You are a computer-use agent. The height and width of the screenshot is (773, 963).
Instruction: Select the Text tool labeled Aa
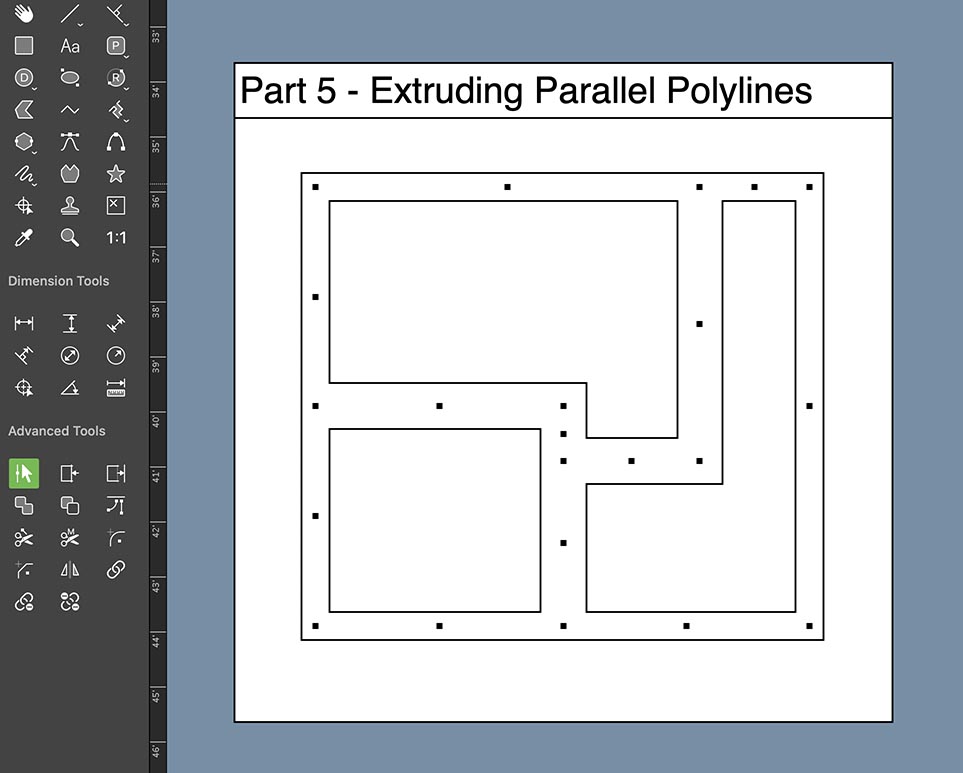pos(69,46)
